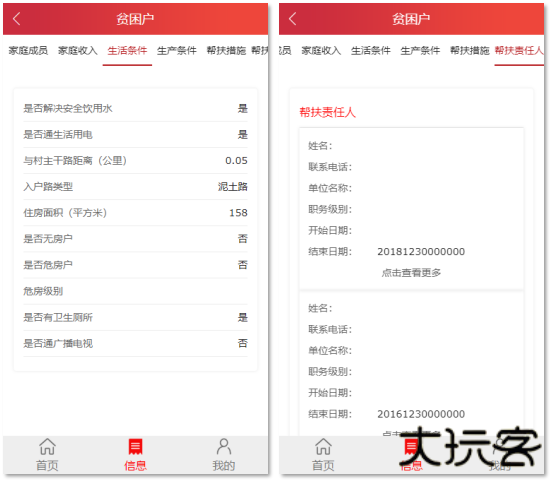Go back using left screen's back arrow

tap(16, 19)
